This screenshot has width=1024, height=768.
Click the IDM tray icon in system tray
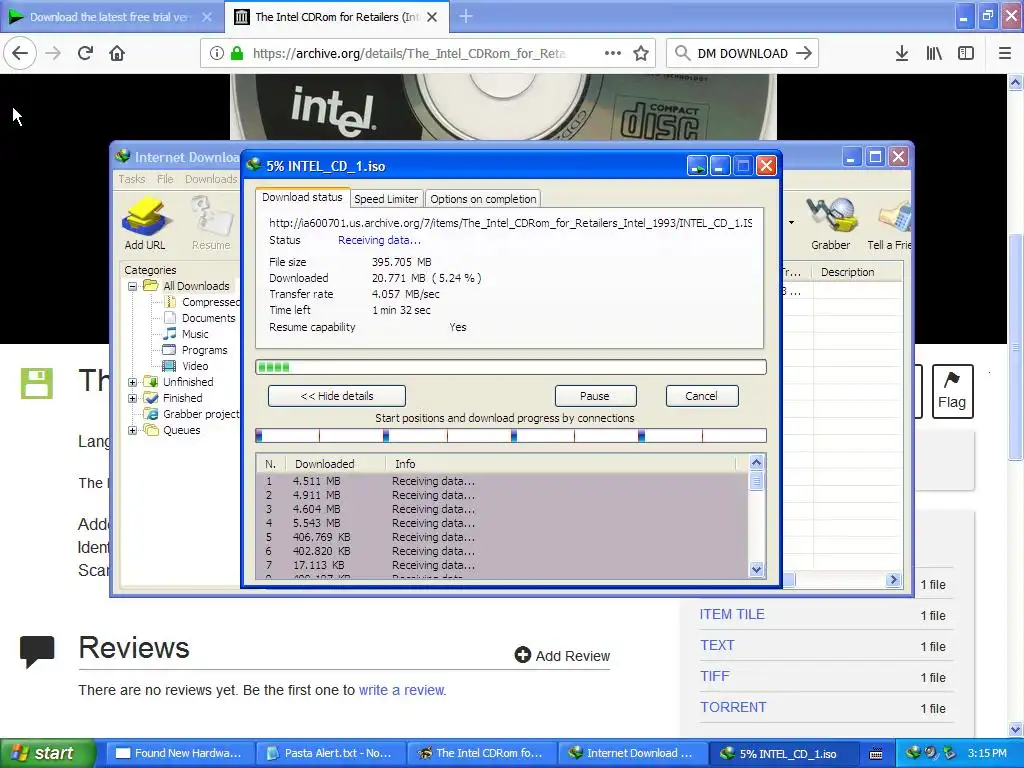[912, 753]
